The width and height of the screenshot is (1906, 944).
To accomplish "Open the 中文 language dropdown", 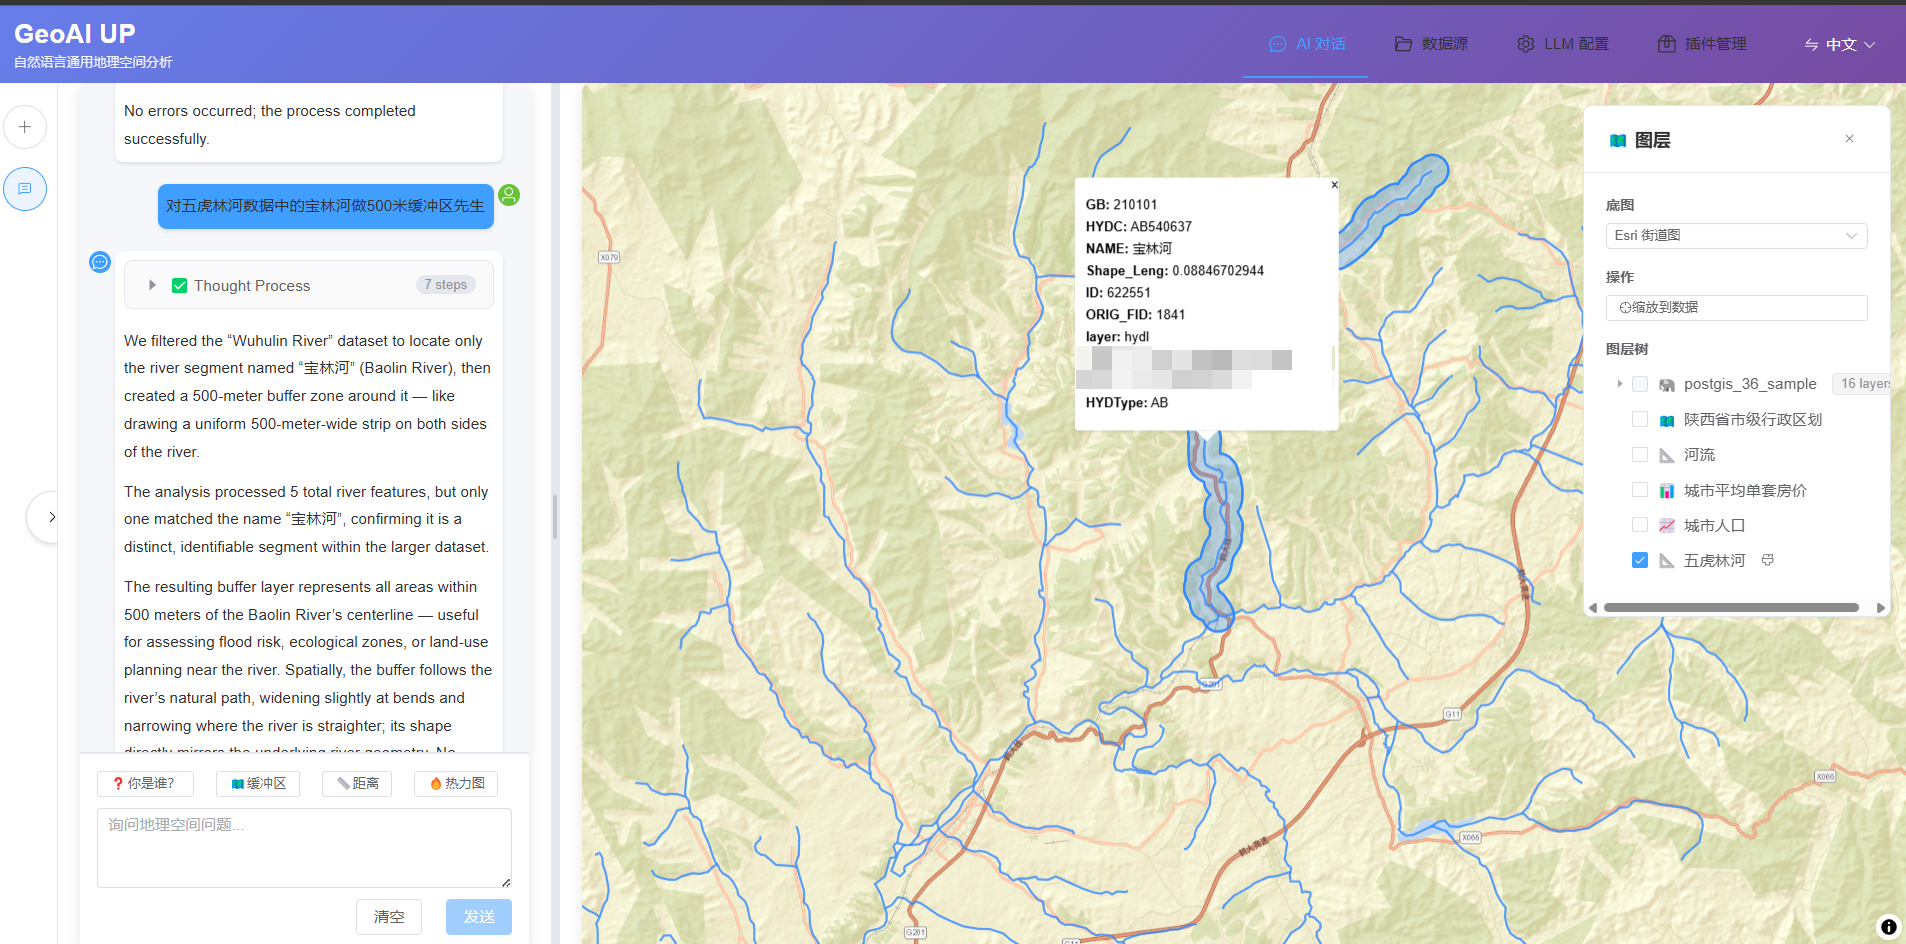I will click(x=1840, y=44).
